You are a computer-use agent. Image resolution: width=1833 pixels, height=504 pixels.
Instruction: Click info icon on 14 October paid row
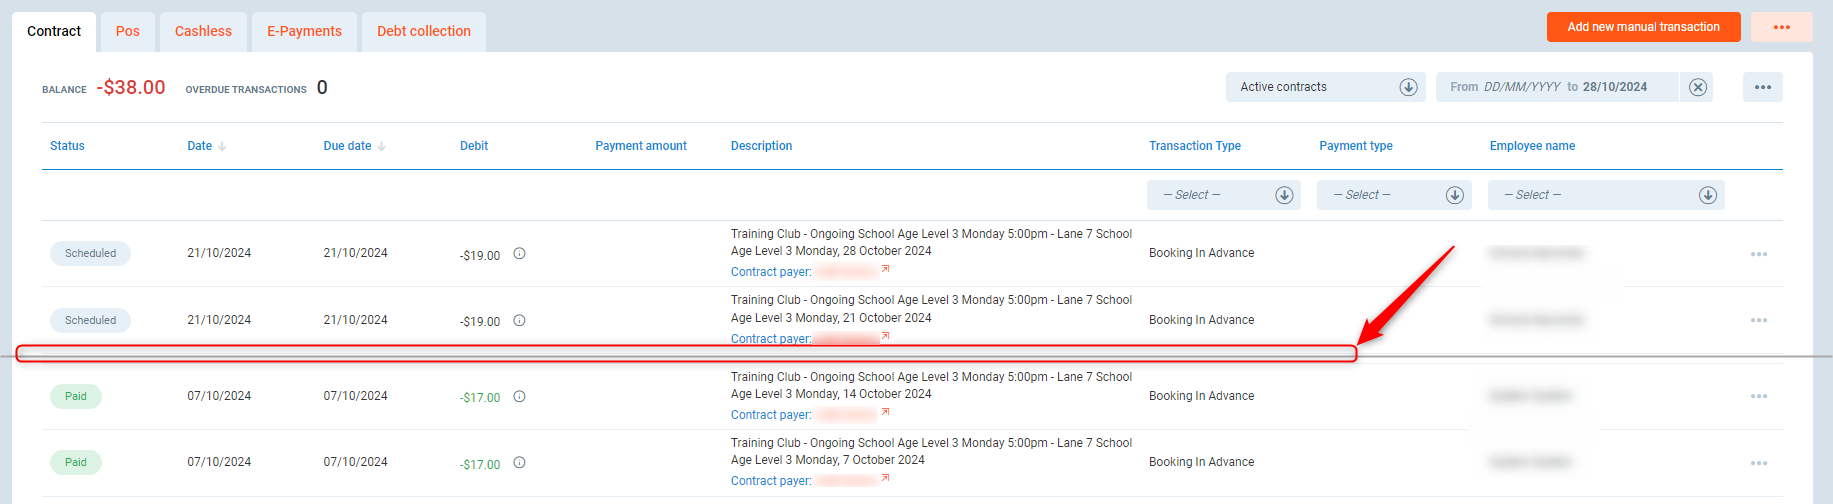519,397
